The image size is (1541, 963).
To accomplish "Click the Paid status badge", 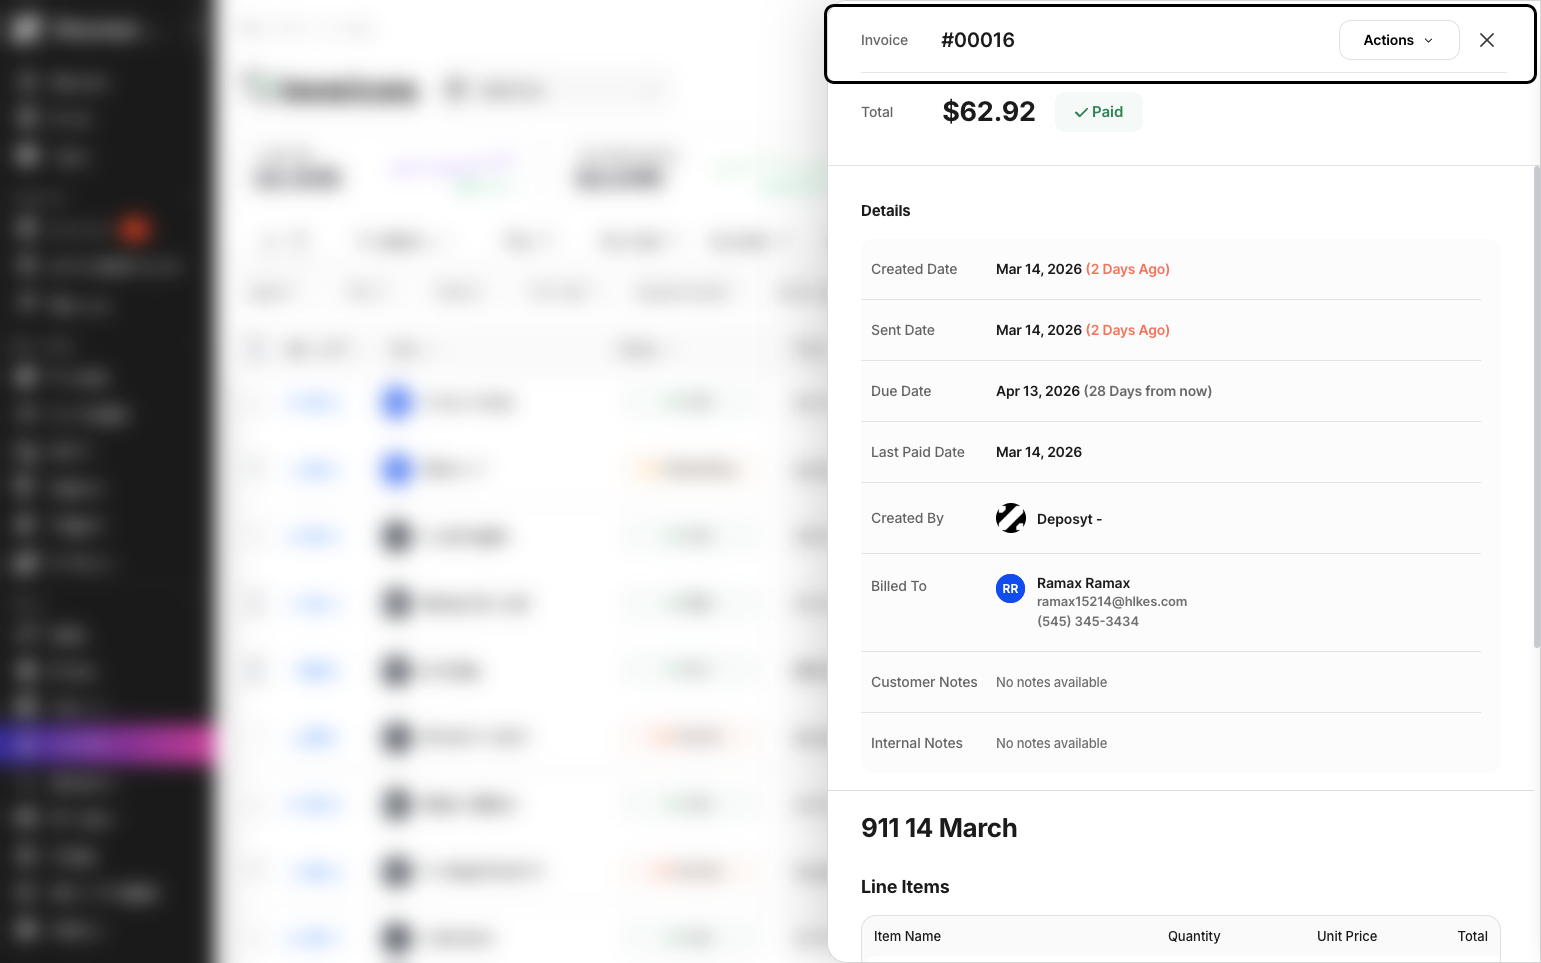I will coord(1098,112).
